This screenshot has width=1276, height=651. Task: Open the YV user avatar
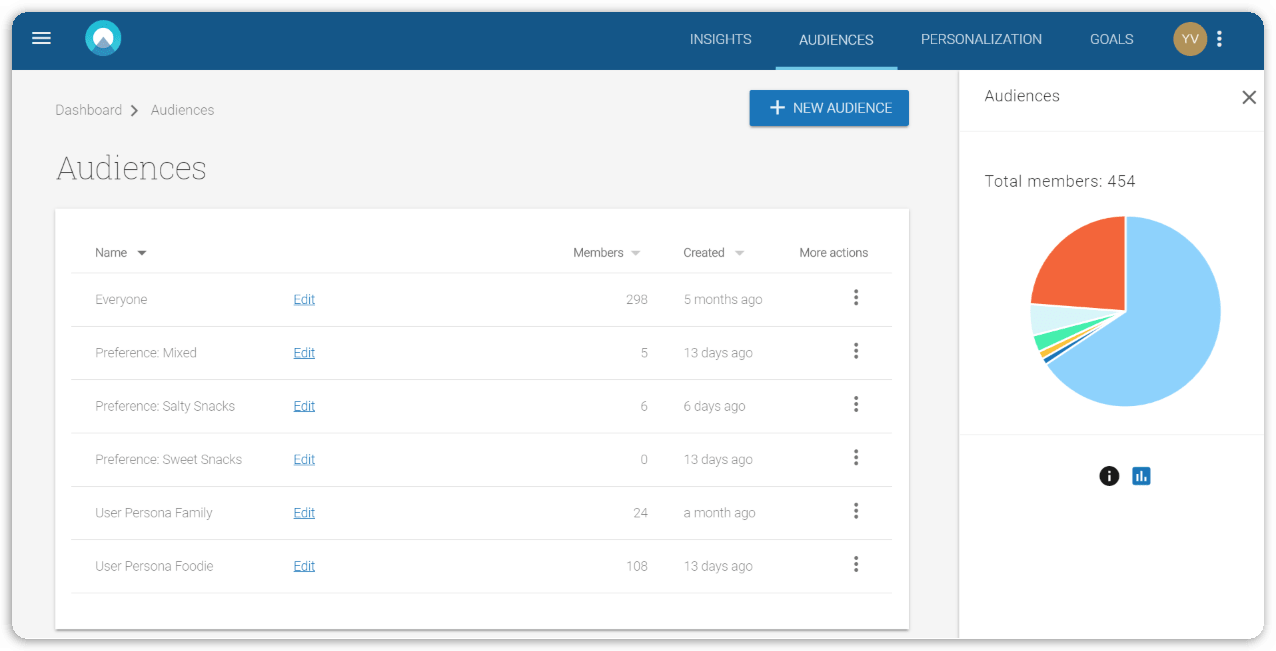click(x=1189, y=39)
